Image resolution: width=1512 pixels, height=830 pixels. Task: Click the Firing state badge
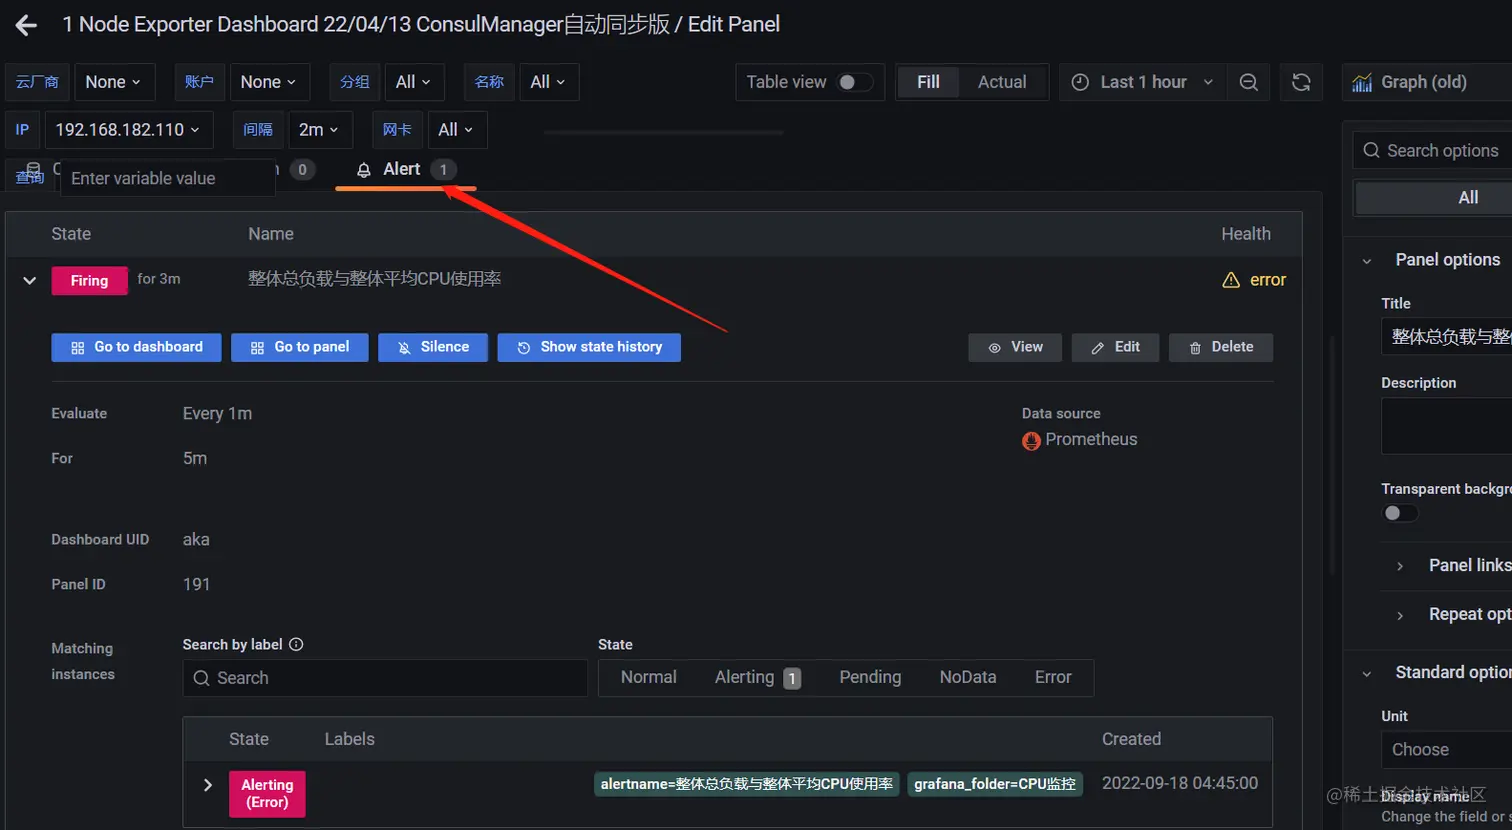point(89,281)
